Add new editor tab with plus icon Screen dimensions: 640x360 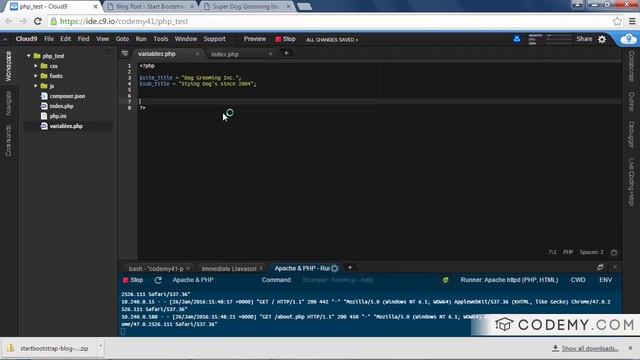coord(286,53)
